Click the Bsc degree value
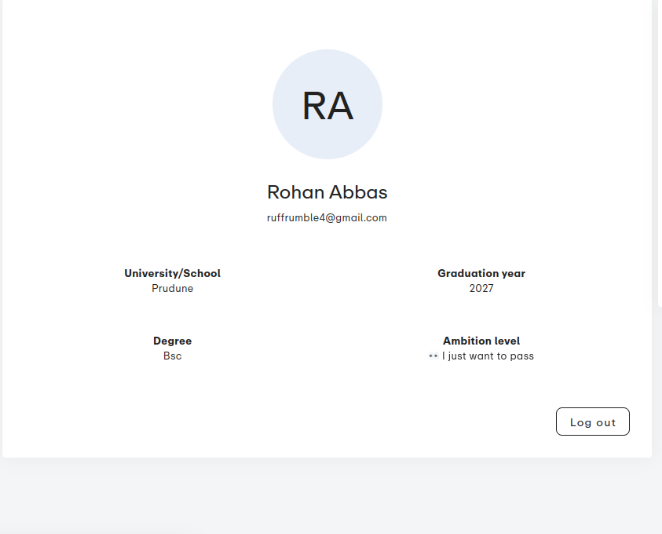The image size is (662, 534). (172, 356)
